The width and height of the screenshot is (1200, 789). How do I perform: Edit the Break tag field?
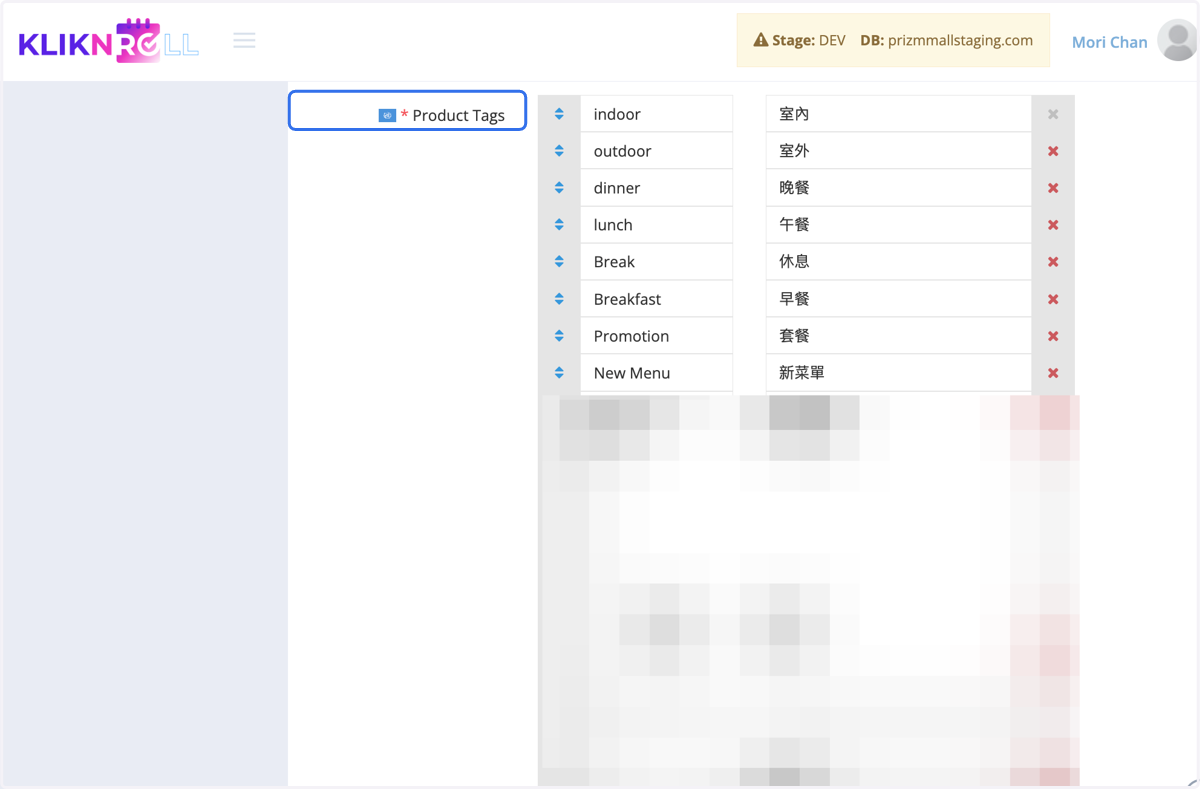656,262
